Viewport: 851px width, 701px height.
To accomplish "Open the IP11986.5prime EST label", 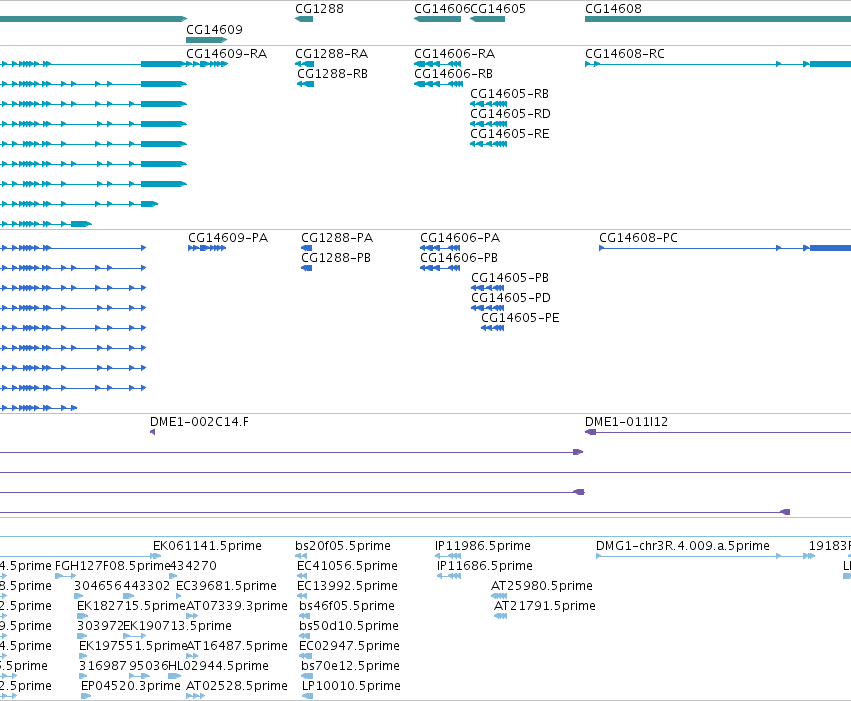I will click(483, 546).
